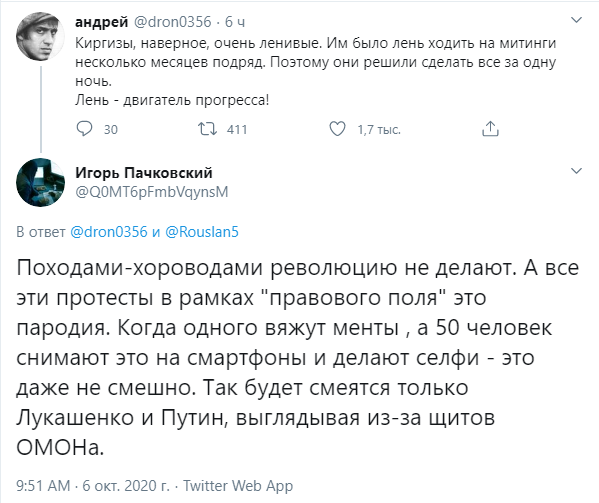Click the @Q0MT6pFmbVqynsM handle
The height and width of the screenshot is (503, 599).
(x=152, y=192)
